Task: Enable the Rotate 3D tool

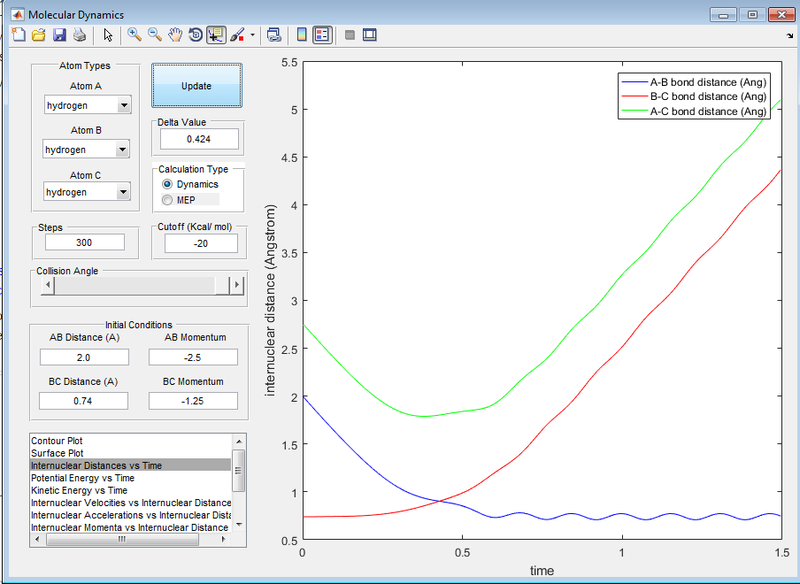Action: [195, 35]
